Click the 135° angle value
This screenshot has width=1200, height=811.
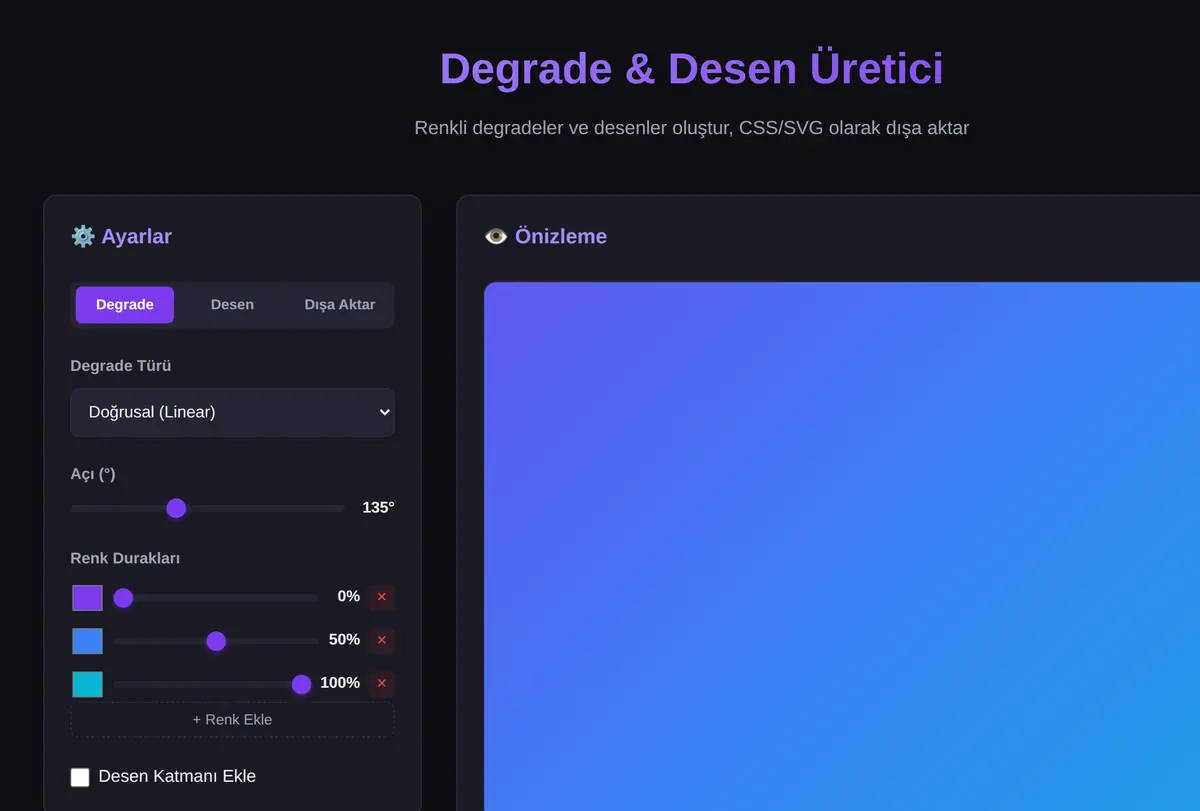point(378,508)
